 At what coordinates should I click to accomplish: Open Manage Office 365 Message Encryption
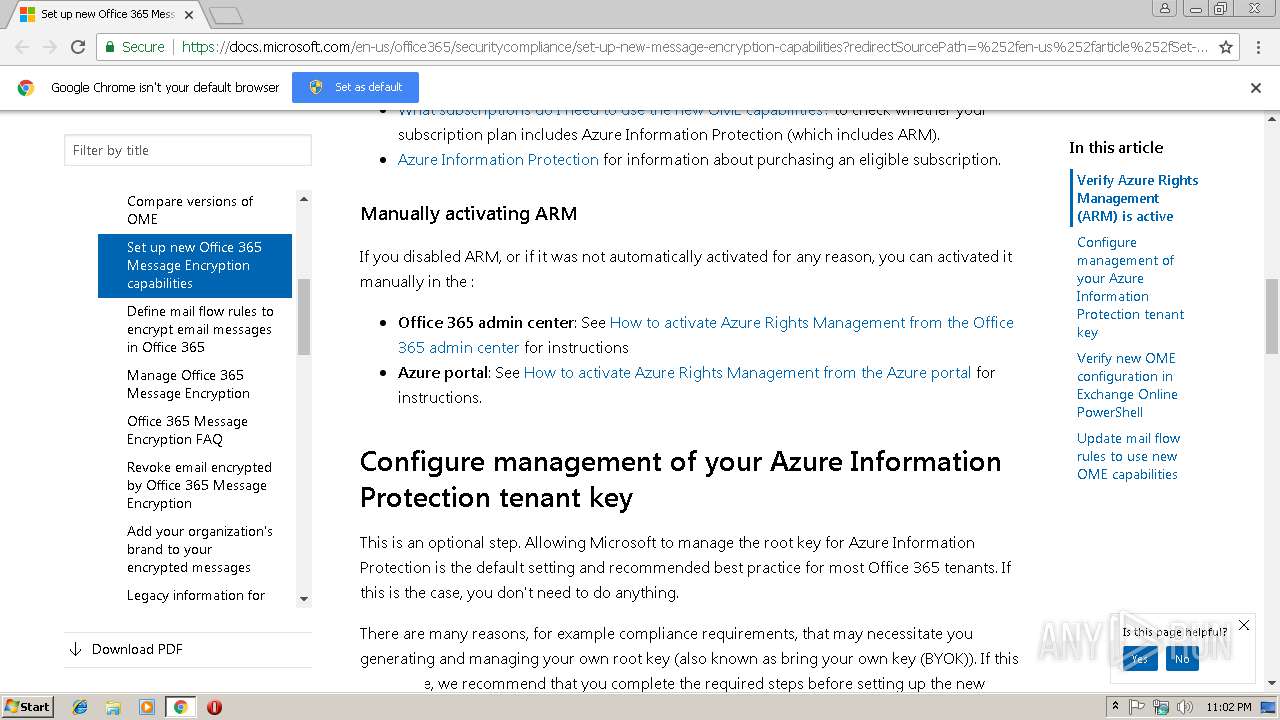tap(188, 384)
